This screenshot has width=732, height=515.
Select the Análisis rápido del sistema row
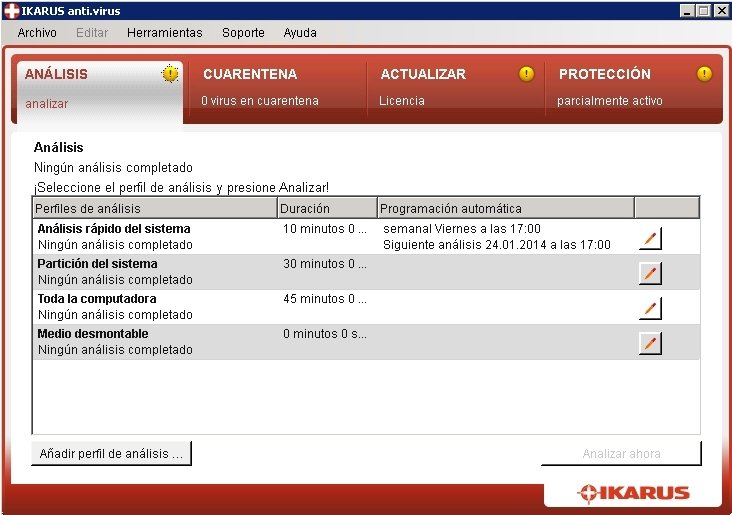[366, 237]
